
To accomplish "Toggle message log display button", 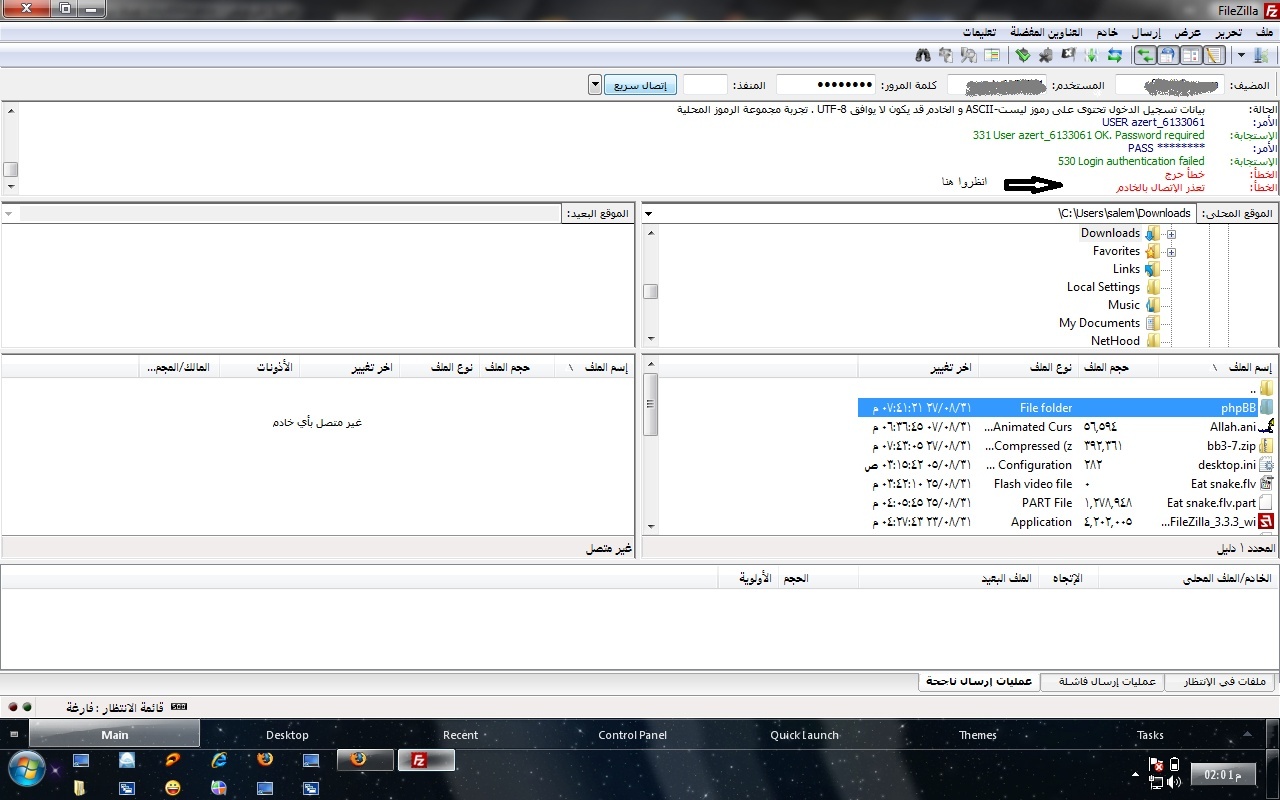I will (1214, 56).
